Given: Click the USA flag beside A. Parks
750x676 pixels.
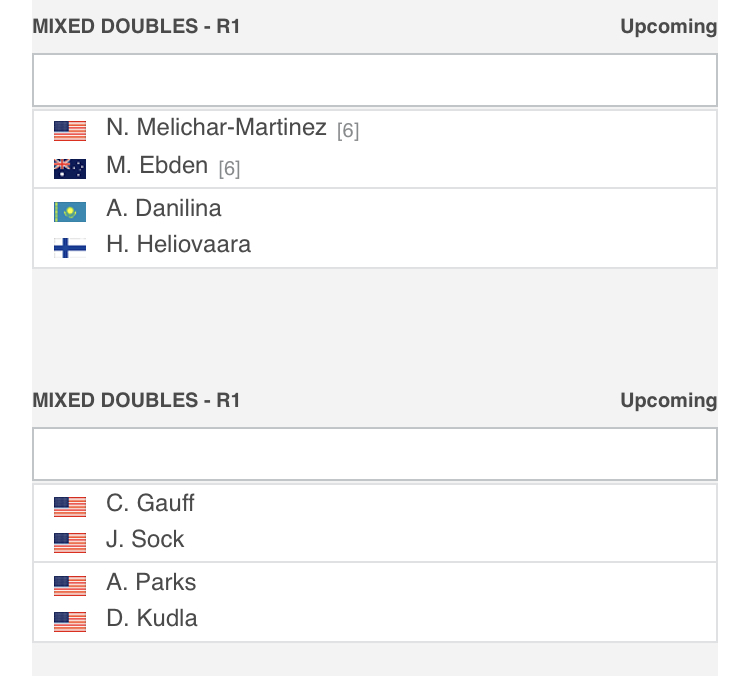Looking at the screenshot, I should click(70, 586).
